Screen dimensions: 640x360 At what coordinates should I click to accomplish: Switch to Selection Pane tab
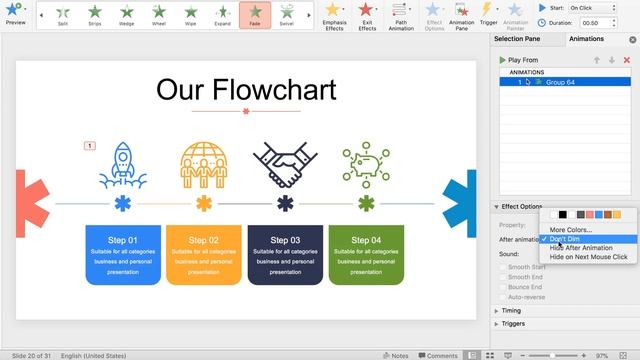[517, 39]
